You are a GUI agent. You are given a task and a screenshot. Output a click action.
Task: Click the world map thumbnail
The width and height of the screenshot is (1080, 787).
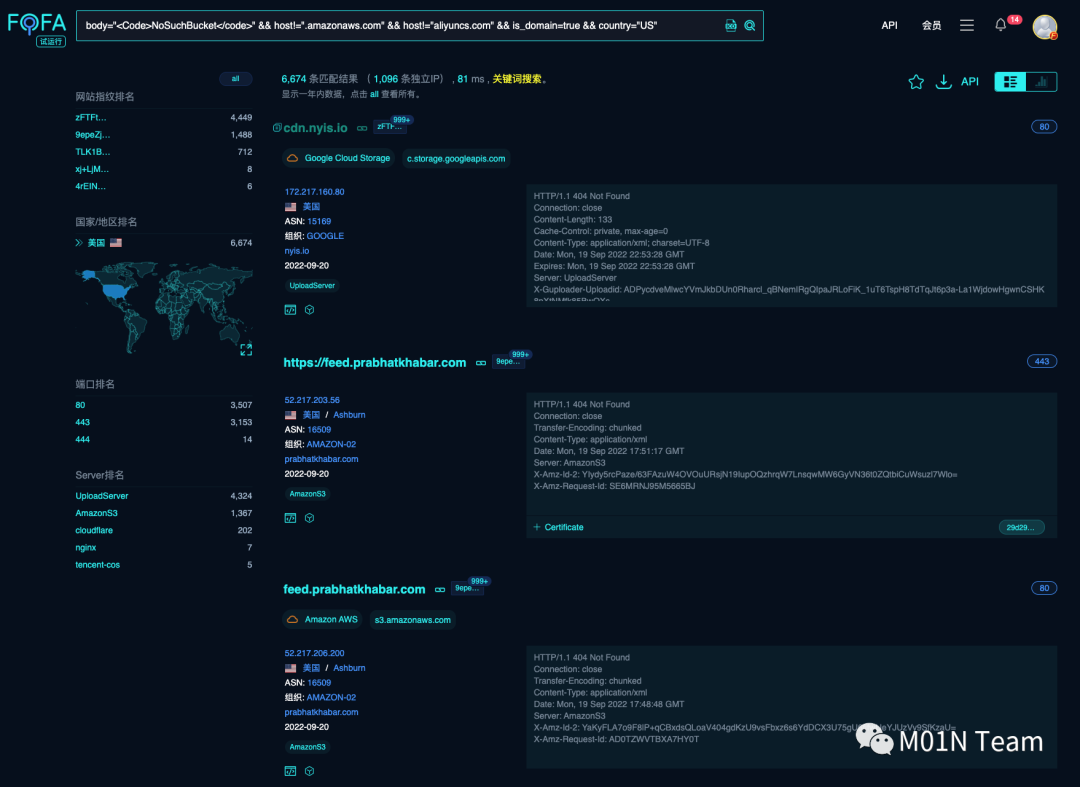(x=163, y=307)
